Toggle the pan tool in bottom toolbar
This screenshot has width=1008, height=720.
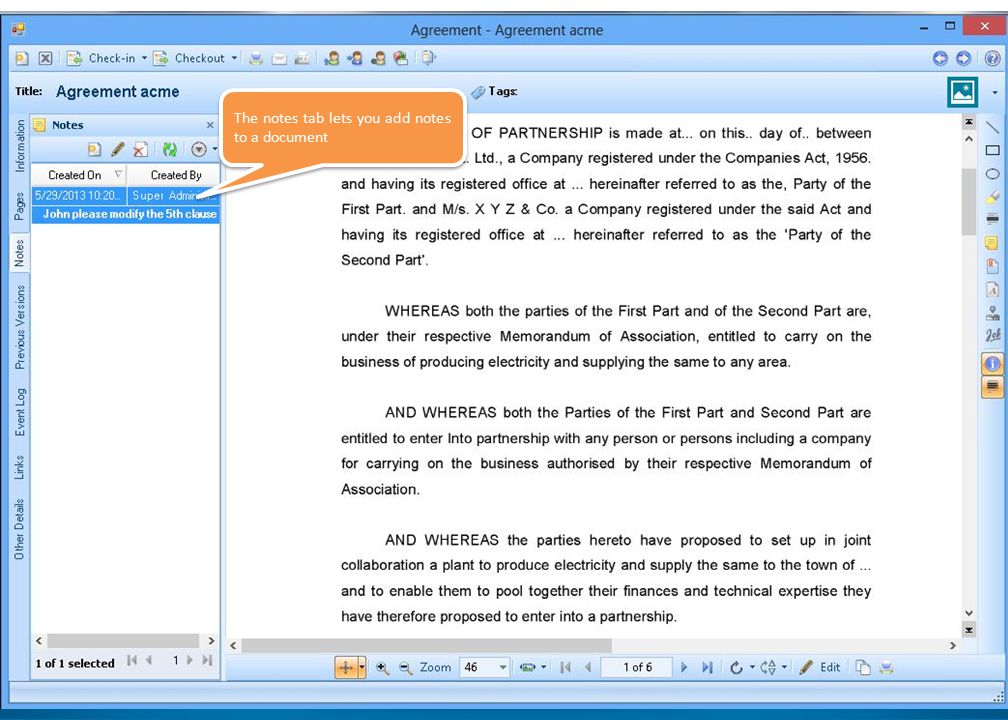tap(346, 668)
